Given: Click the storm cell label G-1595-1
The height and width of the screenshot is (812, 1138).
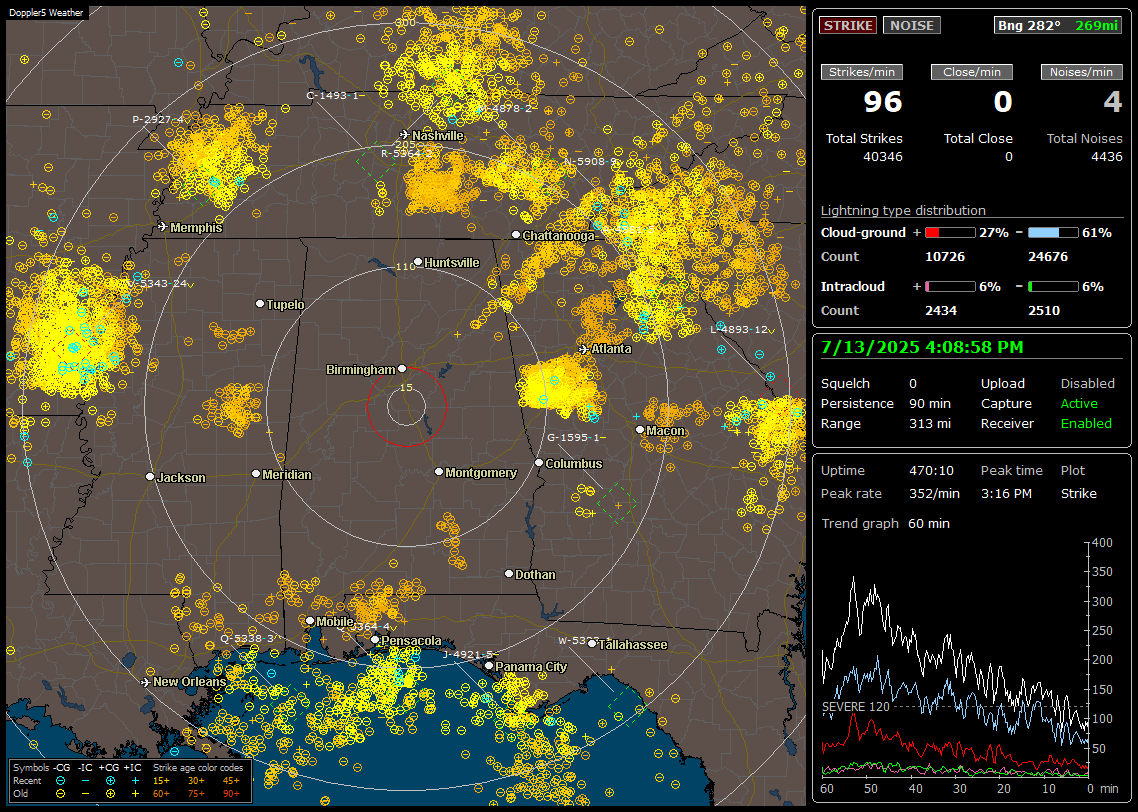Looking at the screenshot, I should (x=573, y=437).
